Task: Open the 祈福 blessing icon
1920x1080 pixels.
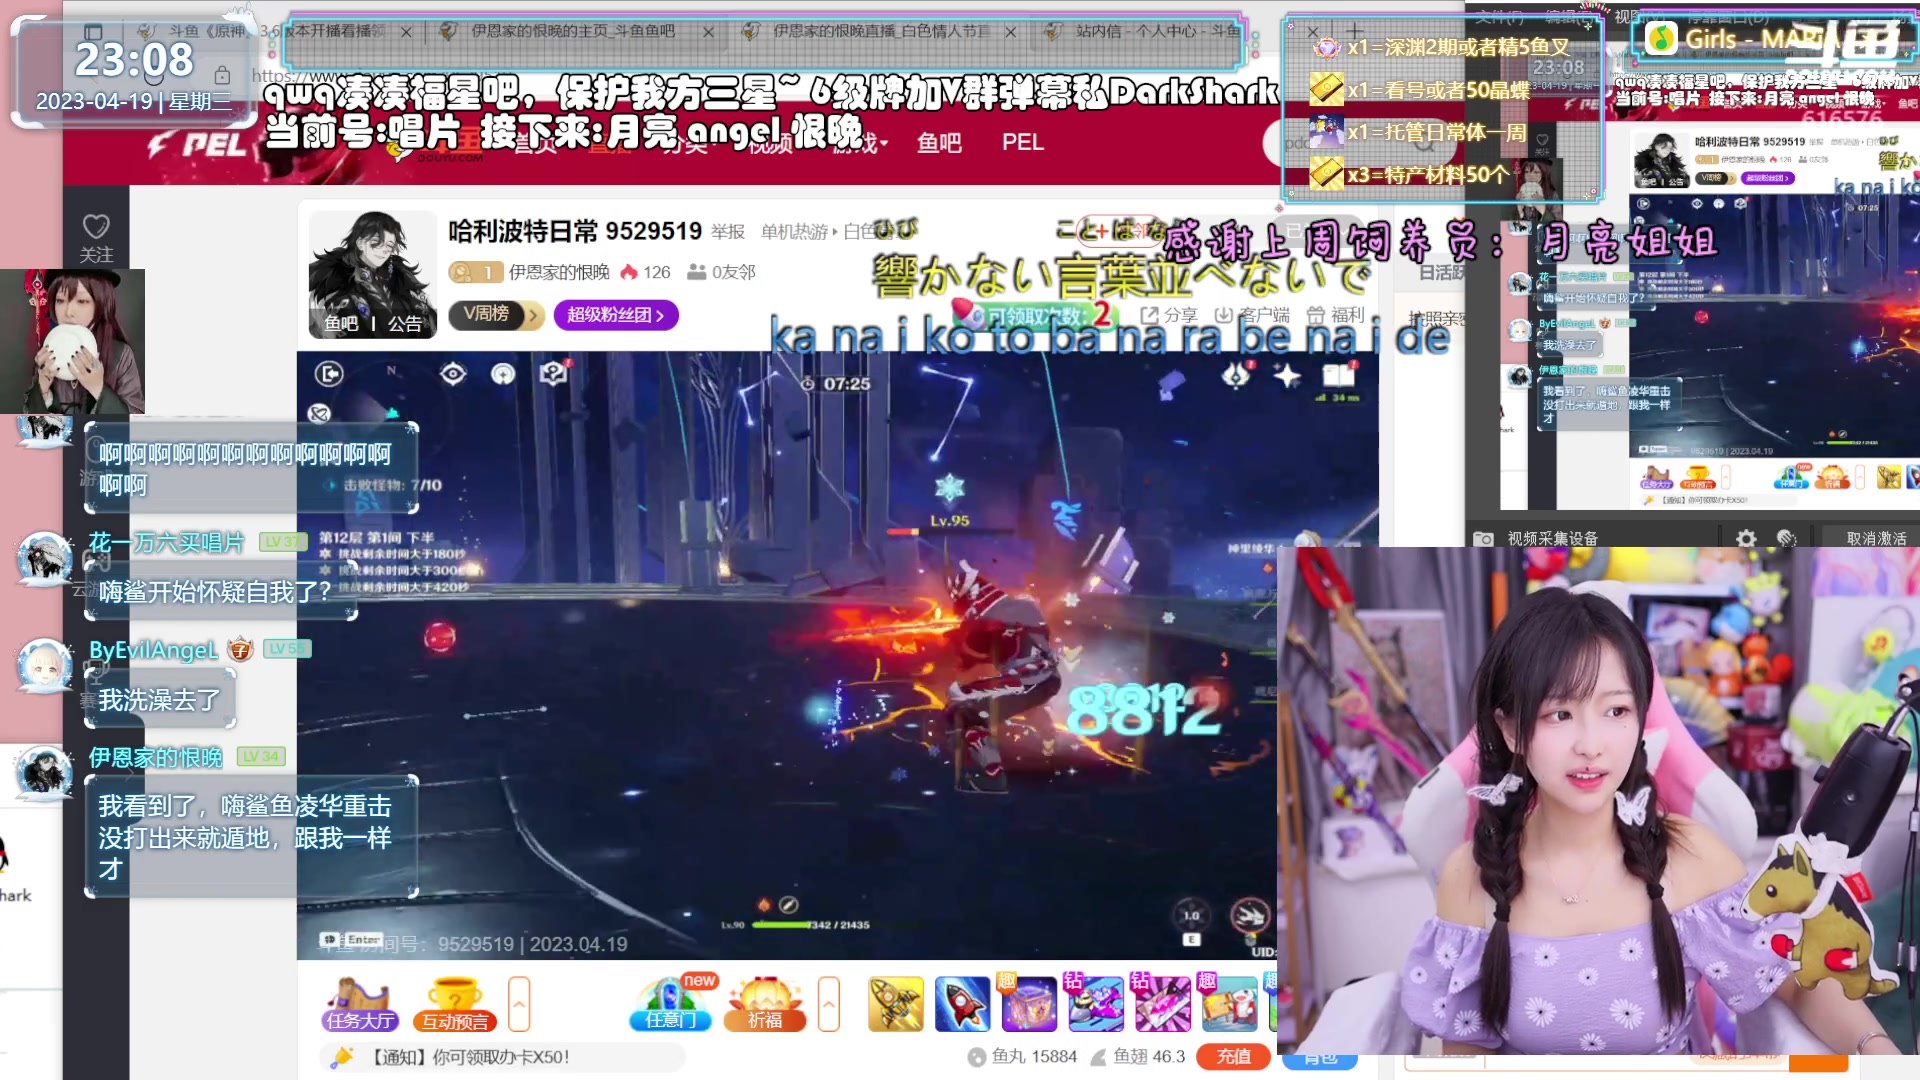Action: point(765,1004)
